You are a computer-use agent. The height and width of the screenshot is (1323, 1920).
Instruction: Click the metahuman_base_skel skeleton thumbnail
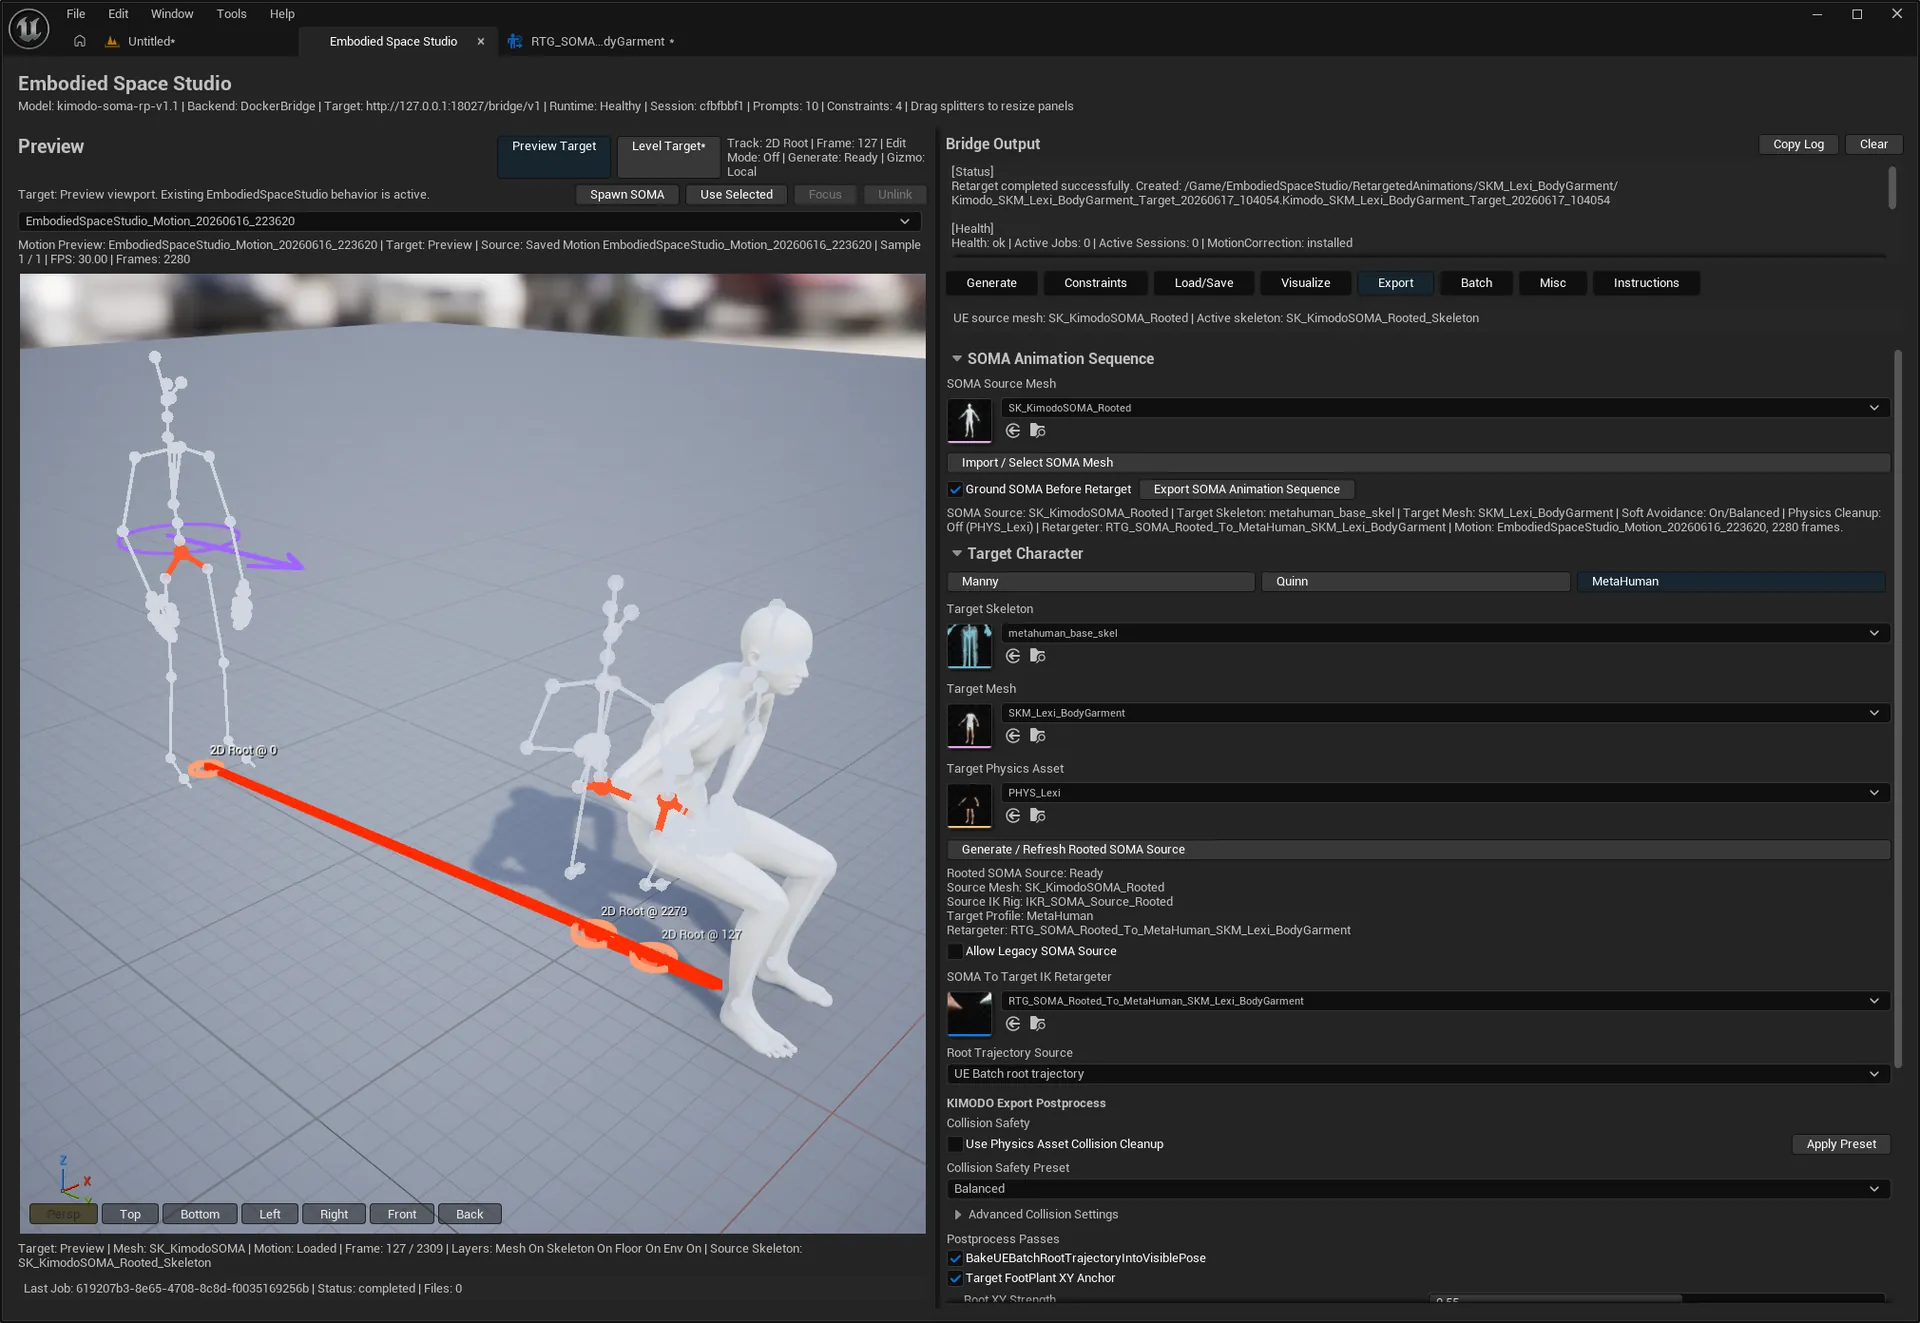[x=969, y=645]
